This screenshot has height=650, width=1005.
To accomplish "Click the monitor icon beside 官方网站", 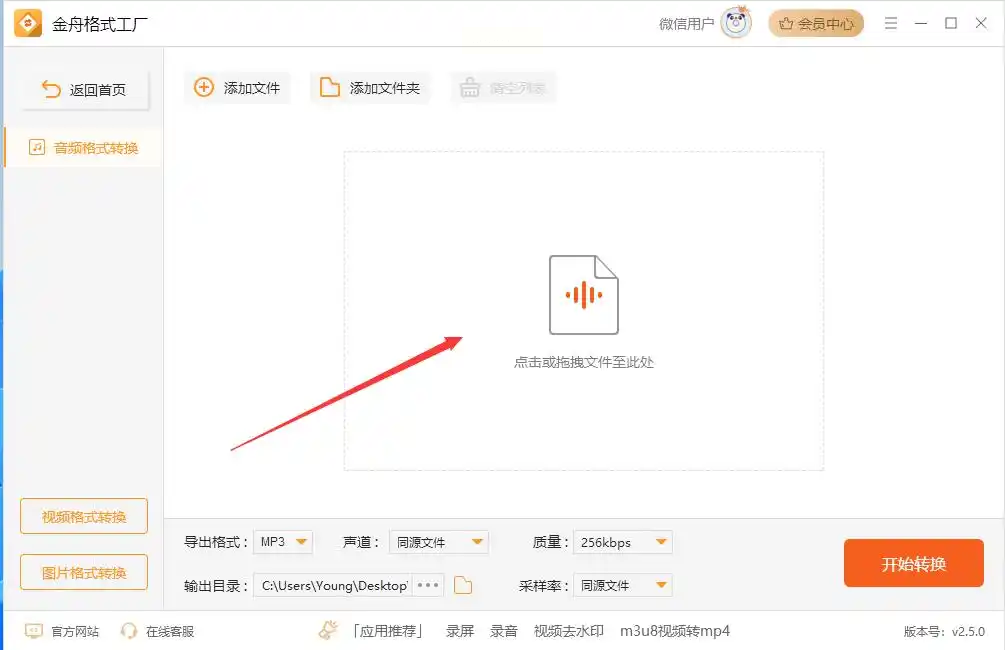I will 33,631.
